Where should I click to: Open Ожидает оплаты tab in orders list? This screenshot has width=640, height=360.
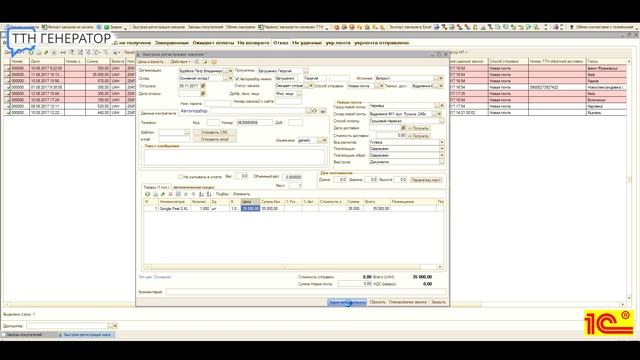(213, 42)
